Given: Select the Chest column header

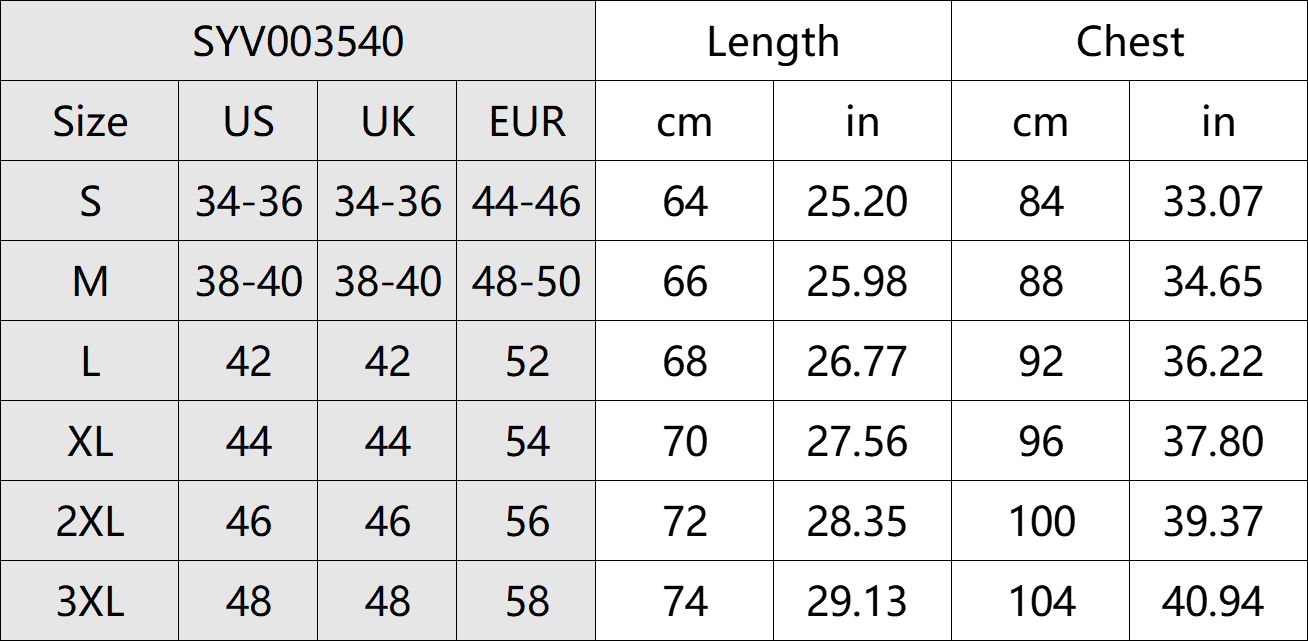Looking at the screenshot, I should pos(1129,42).
